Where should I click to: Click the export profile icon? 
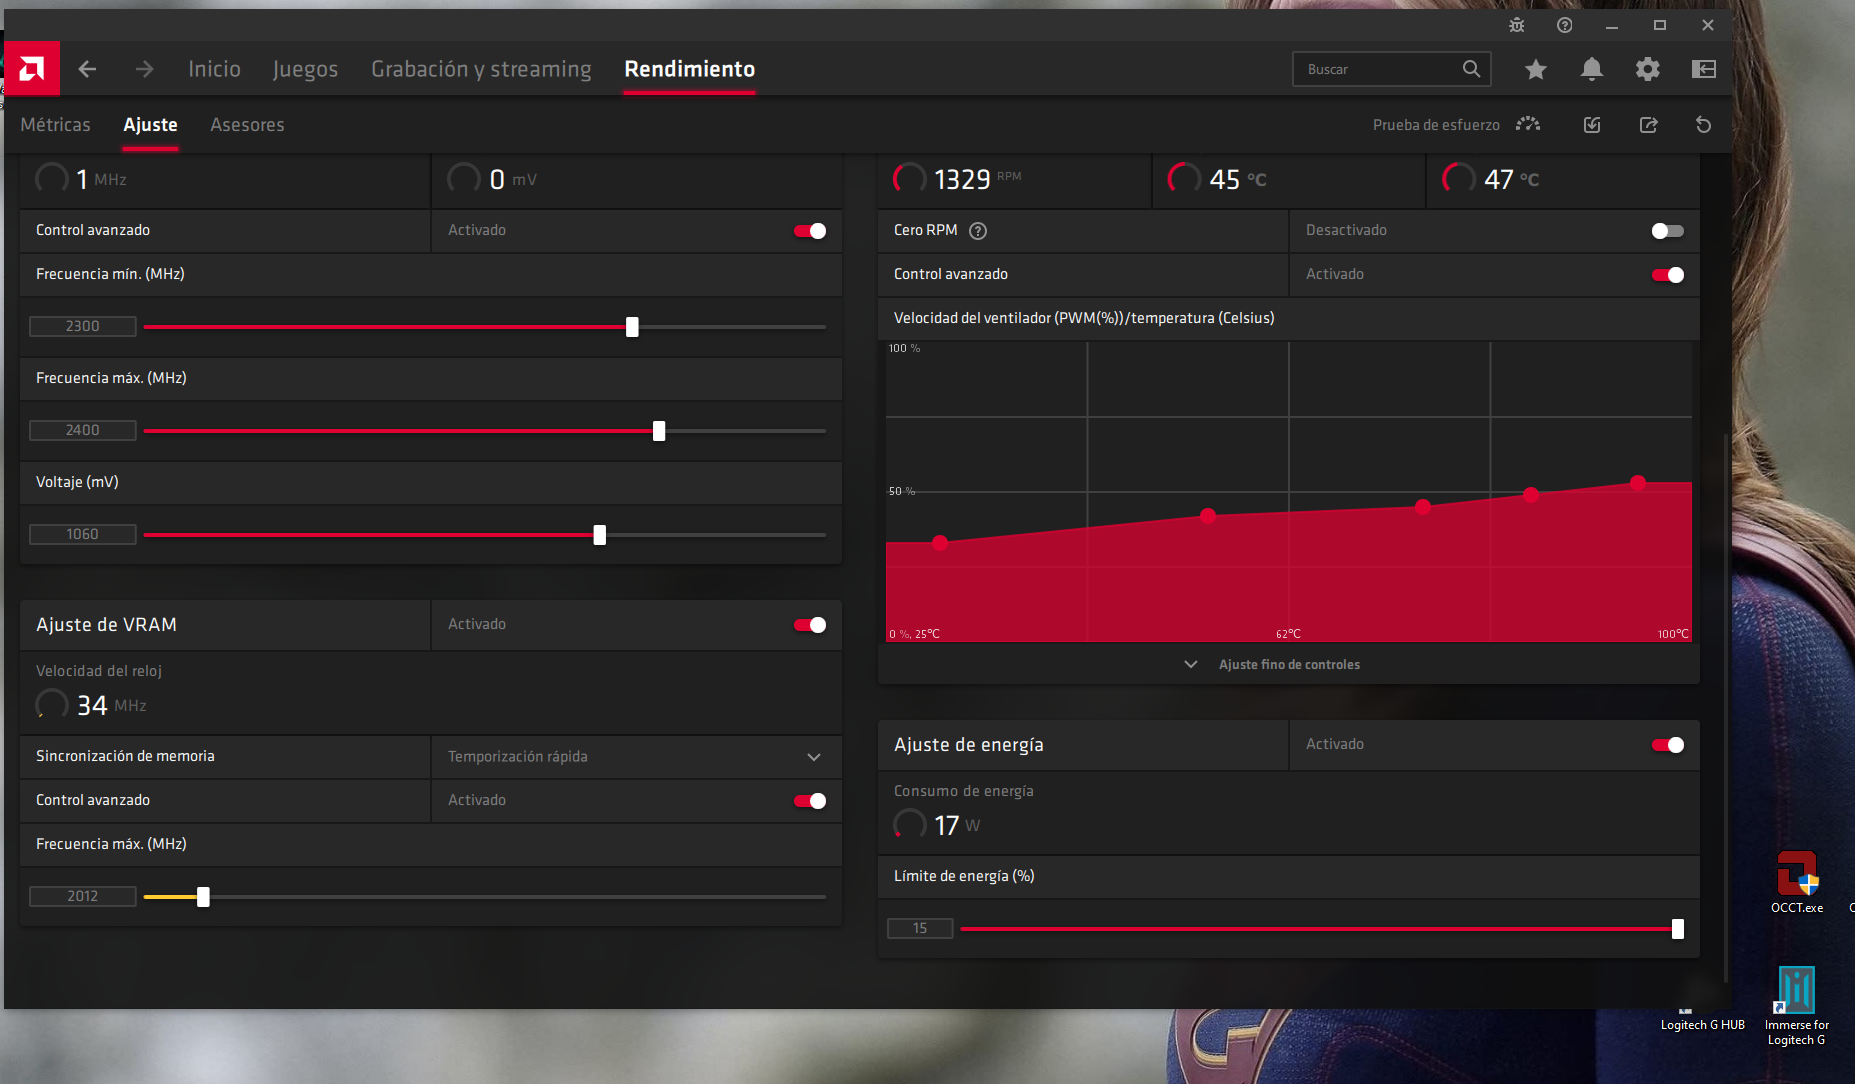1648,124
